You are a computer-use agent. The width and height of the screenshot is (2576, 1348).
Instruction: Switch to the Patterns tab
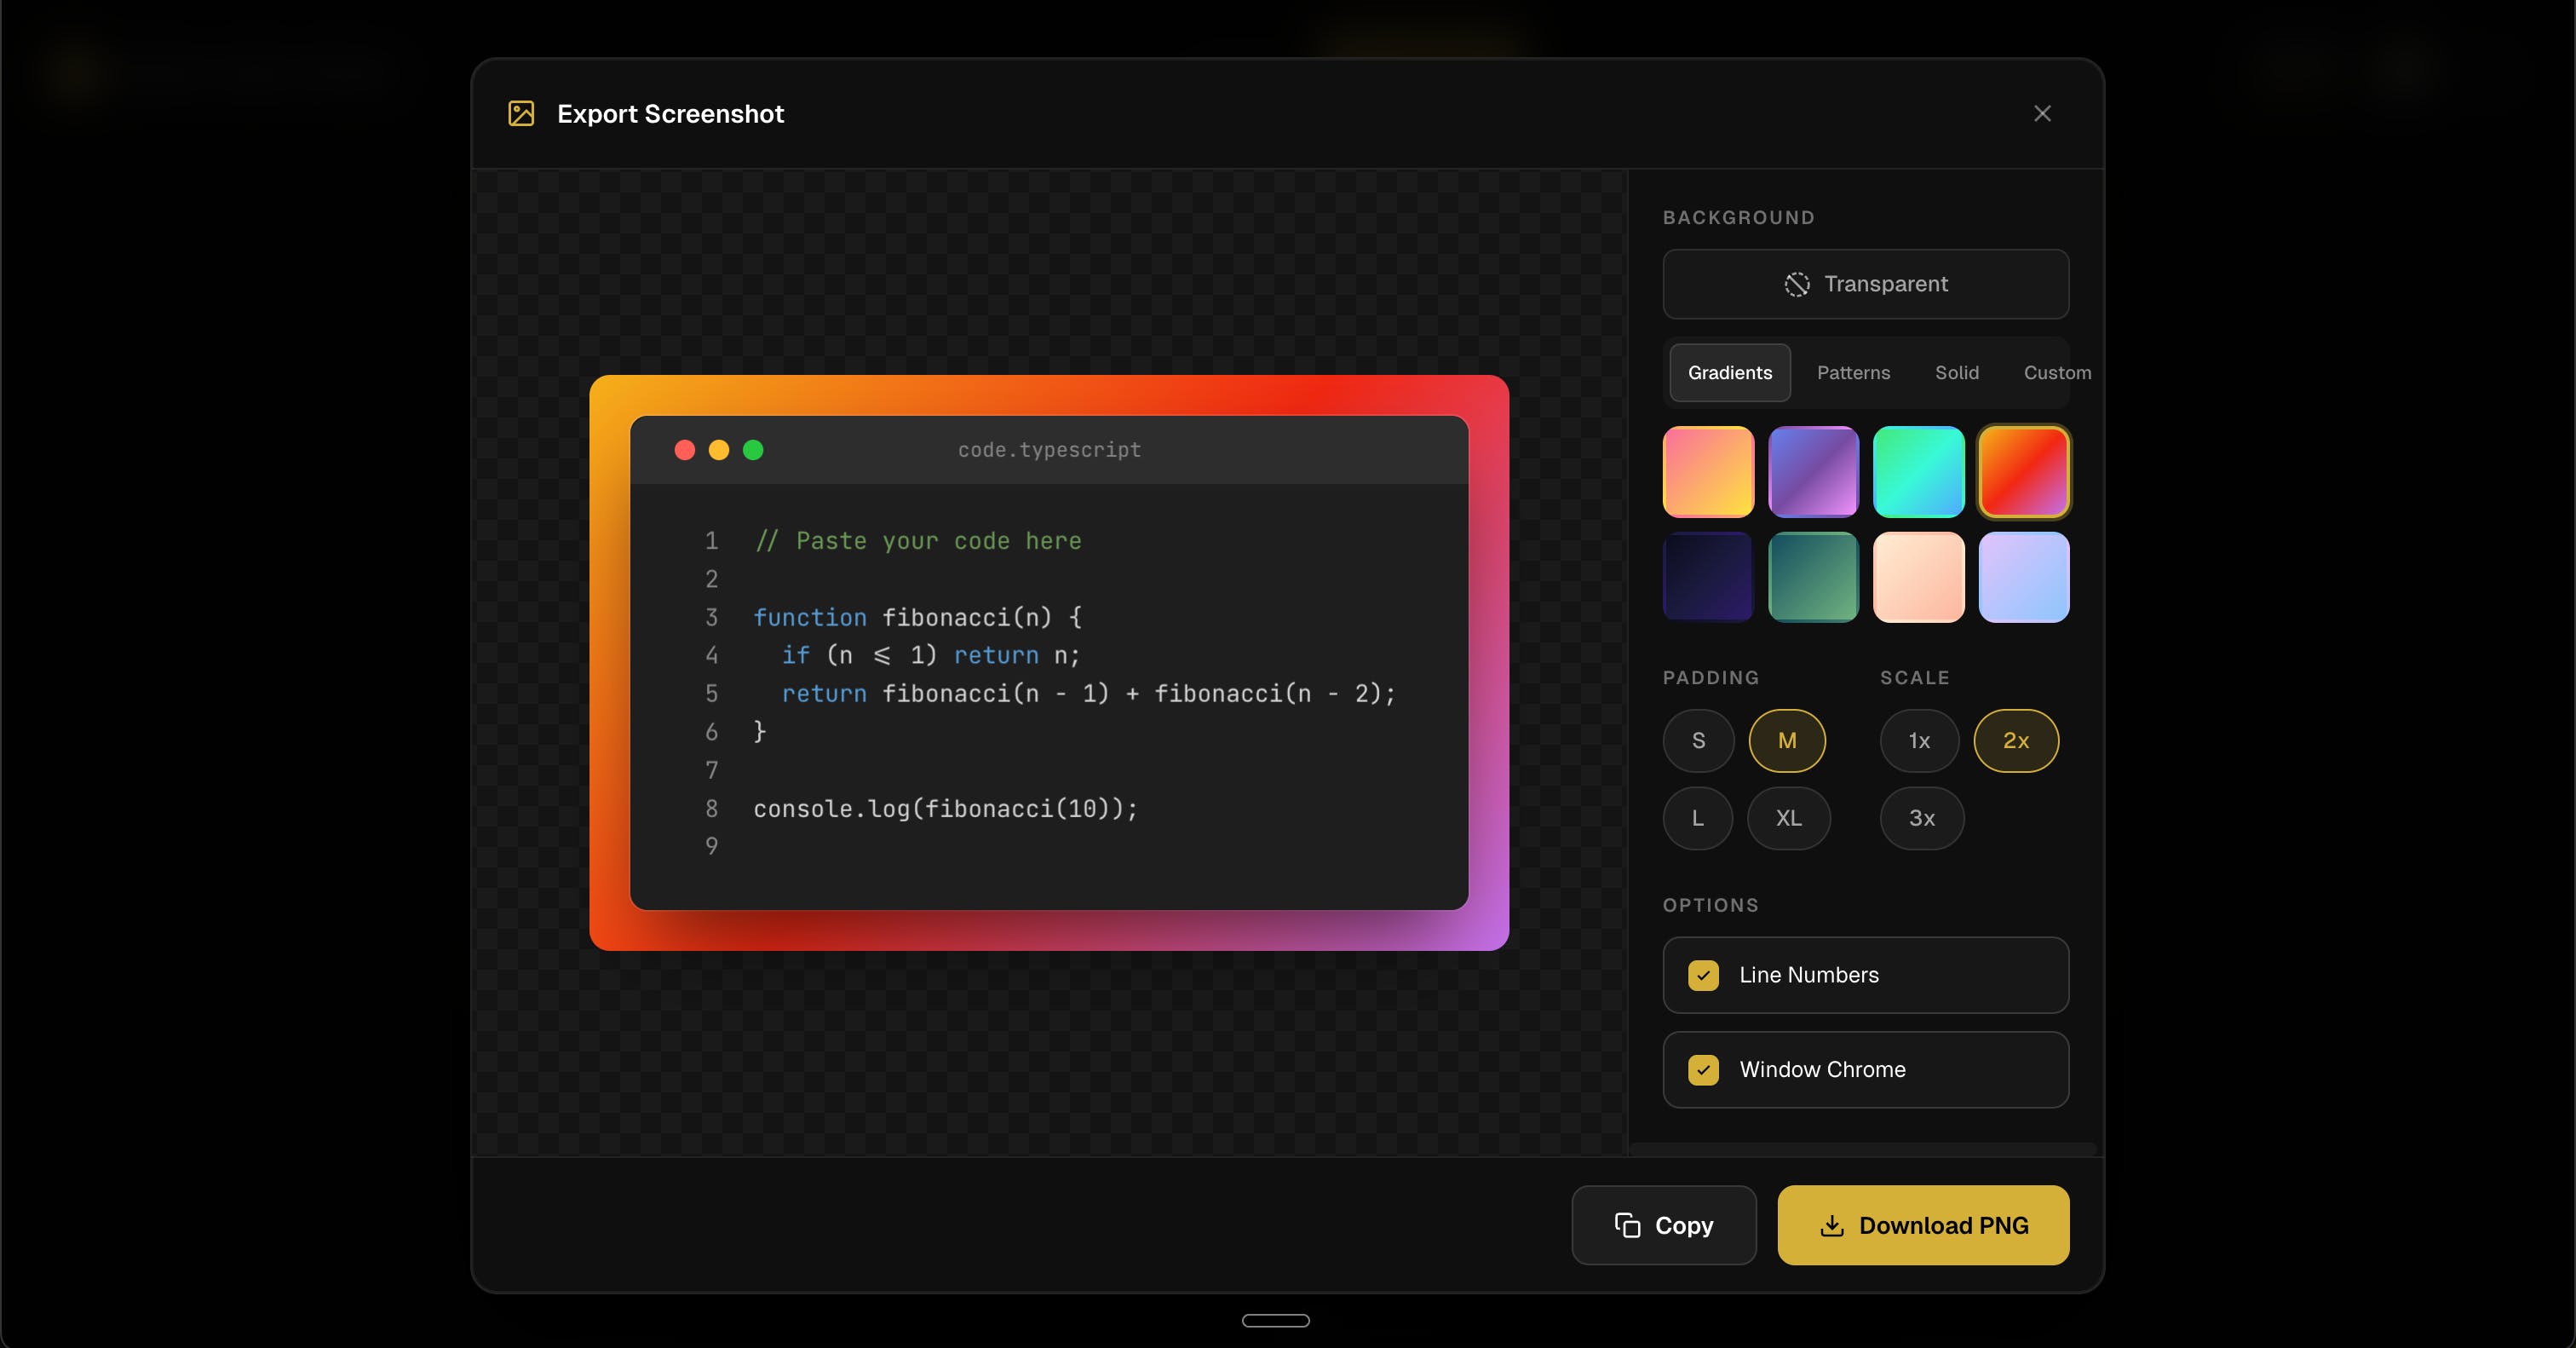tap(1853, 373)
